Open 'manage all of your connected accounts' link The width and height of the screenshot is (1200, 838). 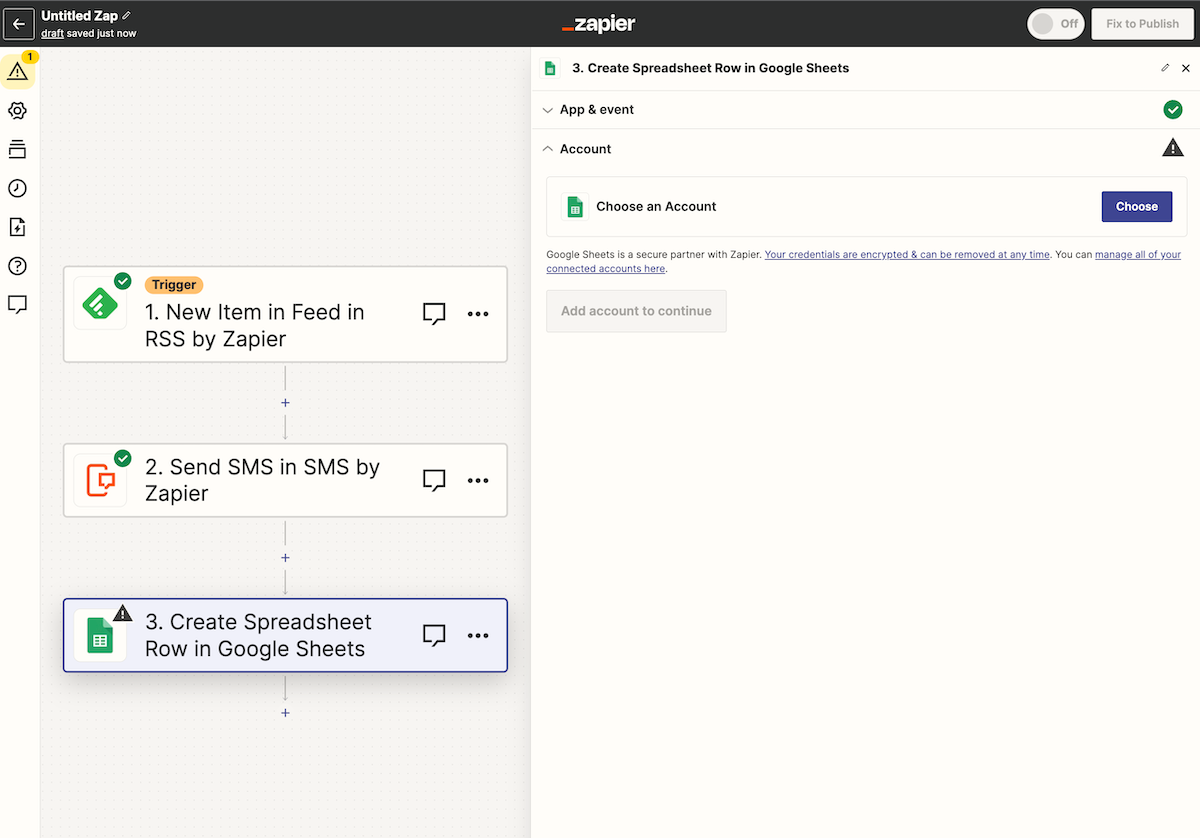(1138, 255)
